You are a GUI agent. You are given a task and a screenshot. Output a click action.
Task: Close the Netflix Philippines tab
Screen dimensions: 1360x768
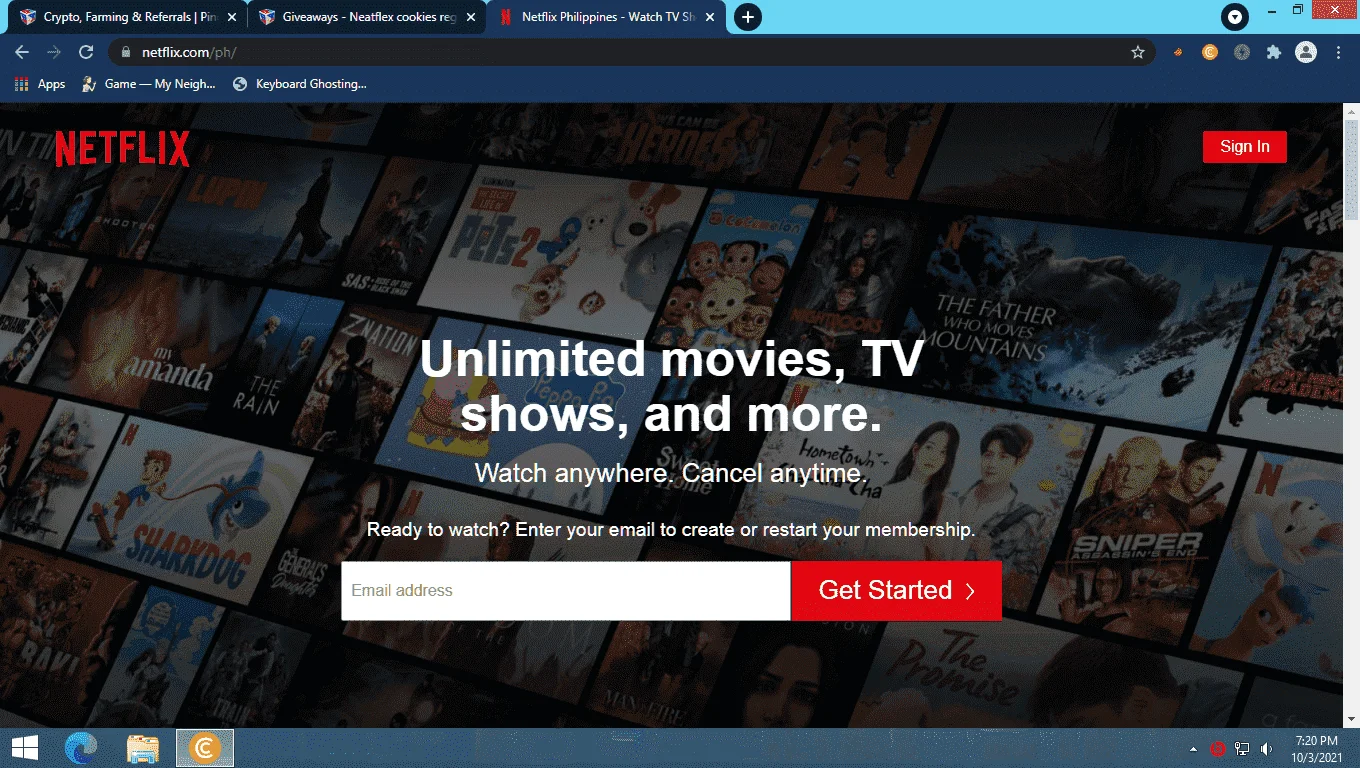click(709, 17)
